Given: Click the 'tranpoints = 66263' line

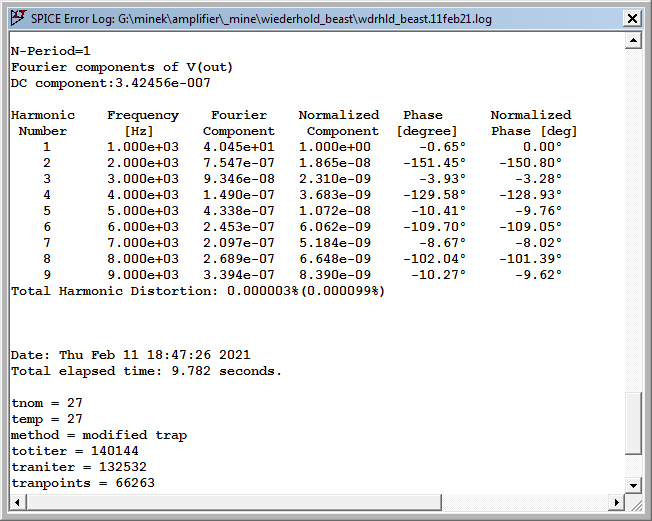Looking at the screenshot, I should 83,483.
